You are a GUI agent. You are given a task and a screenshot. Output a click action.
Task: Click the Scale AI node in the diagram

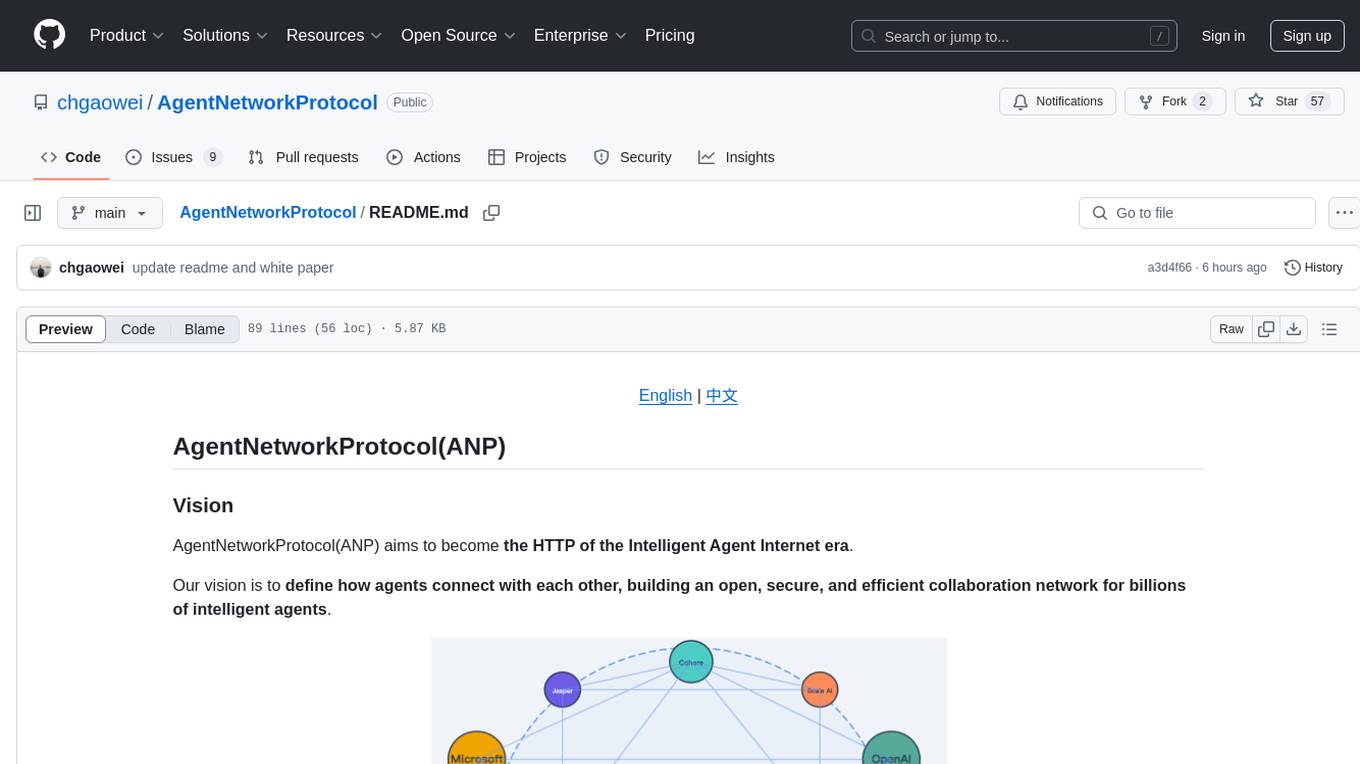[x=820, y=690]
